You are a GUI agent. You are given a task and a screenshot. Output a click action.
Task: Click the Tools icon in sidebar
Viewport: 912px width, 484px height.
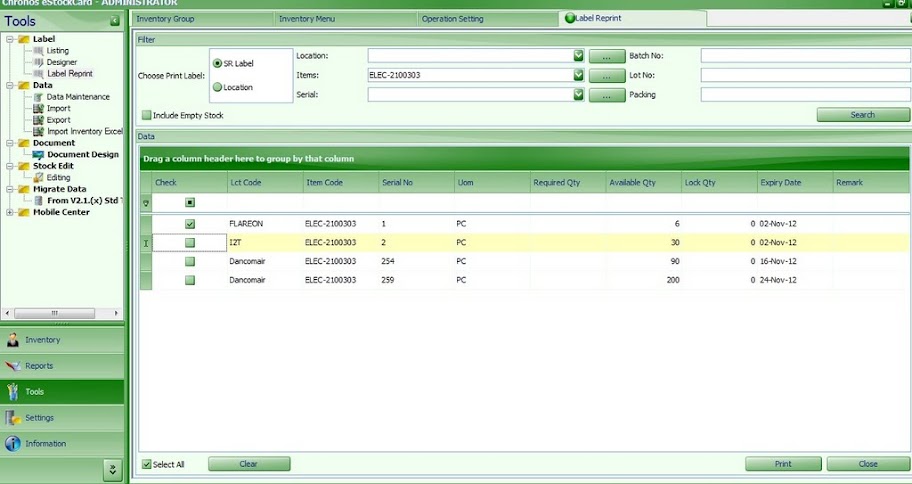[13, 392]
